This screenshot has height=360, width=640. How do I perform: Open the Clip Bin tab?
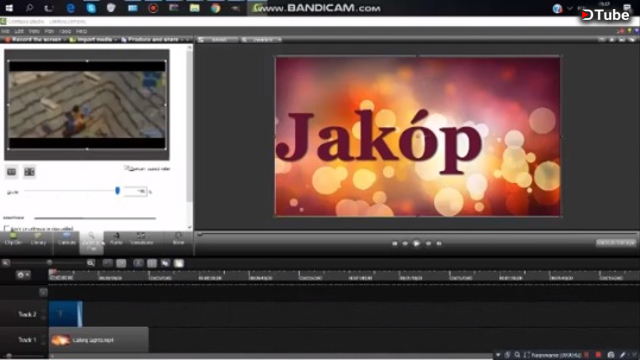(x=13, y=239)
